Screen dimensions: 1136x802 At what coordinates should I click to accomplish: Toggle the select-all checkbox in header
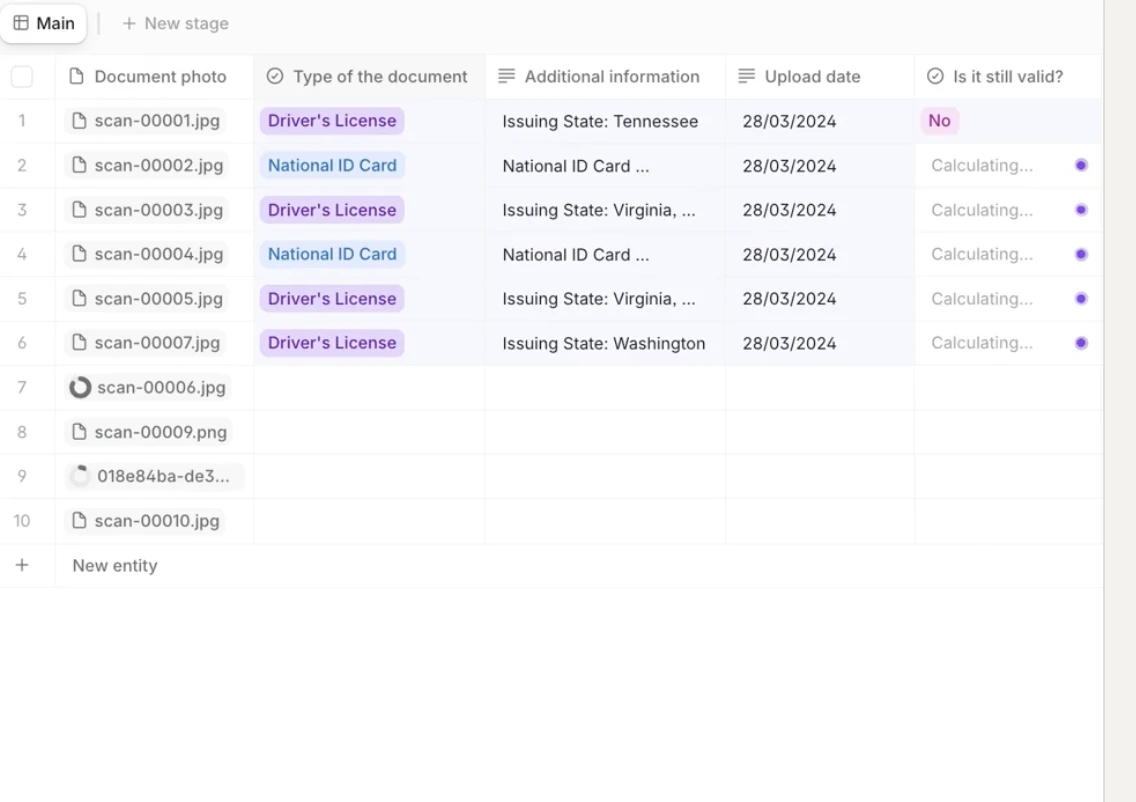(x=22, y=76)
